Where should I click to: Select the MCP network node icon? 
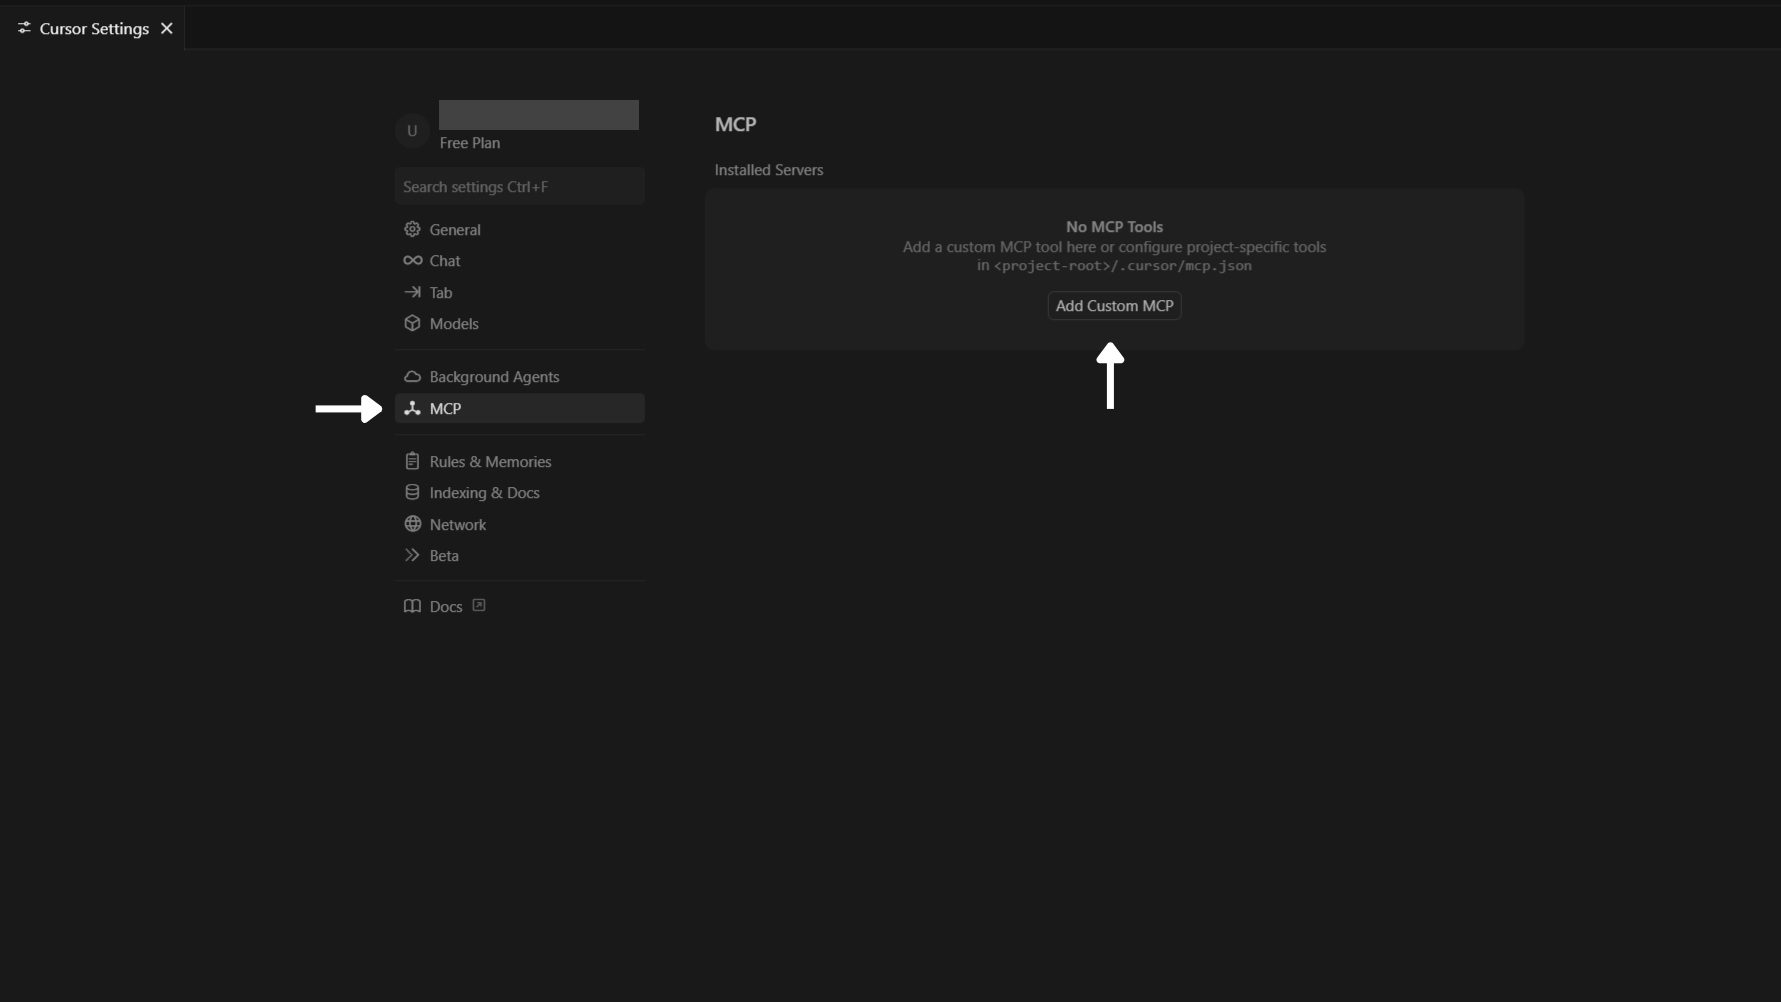coord(413,408)
